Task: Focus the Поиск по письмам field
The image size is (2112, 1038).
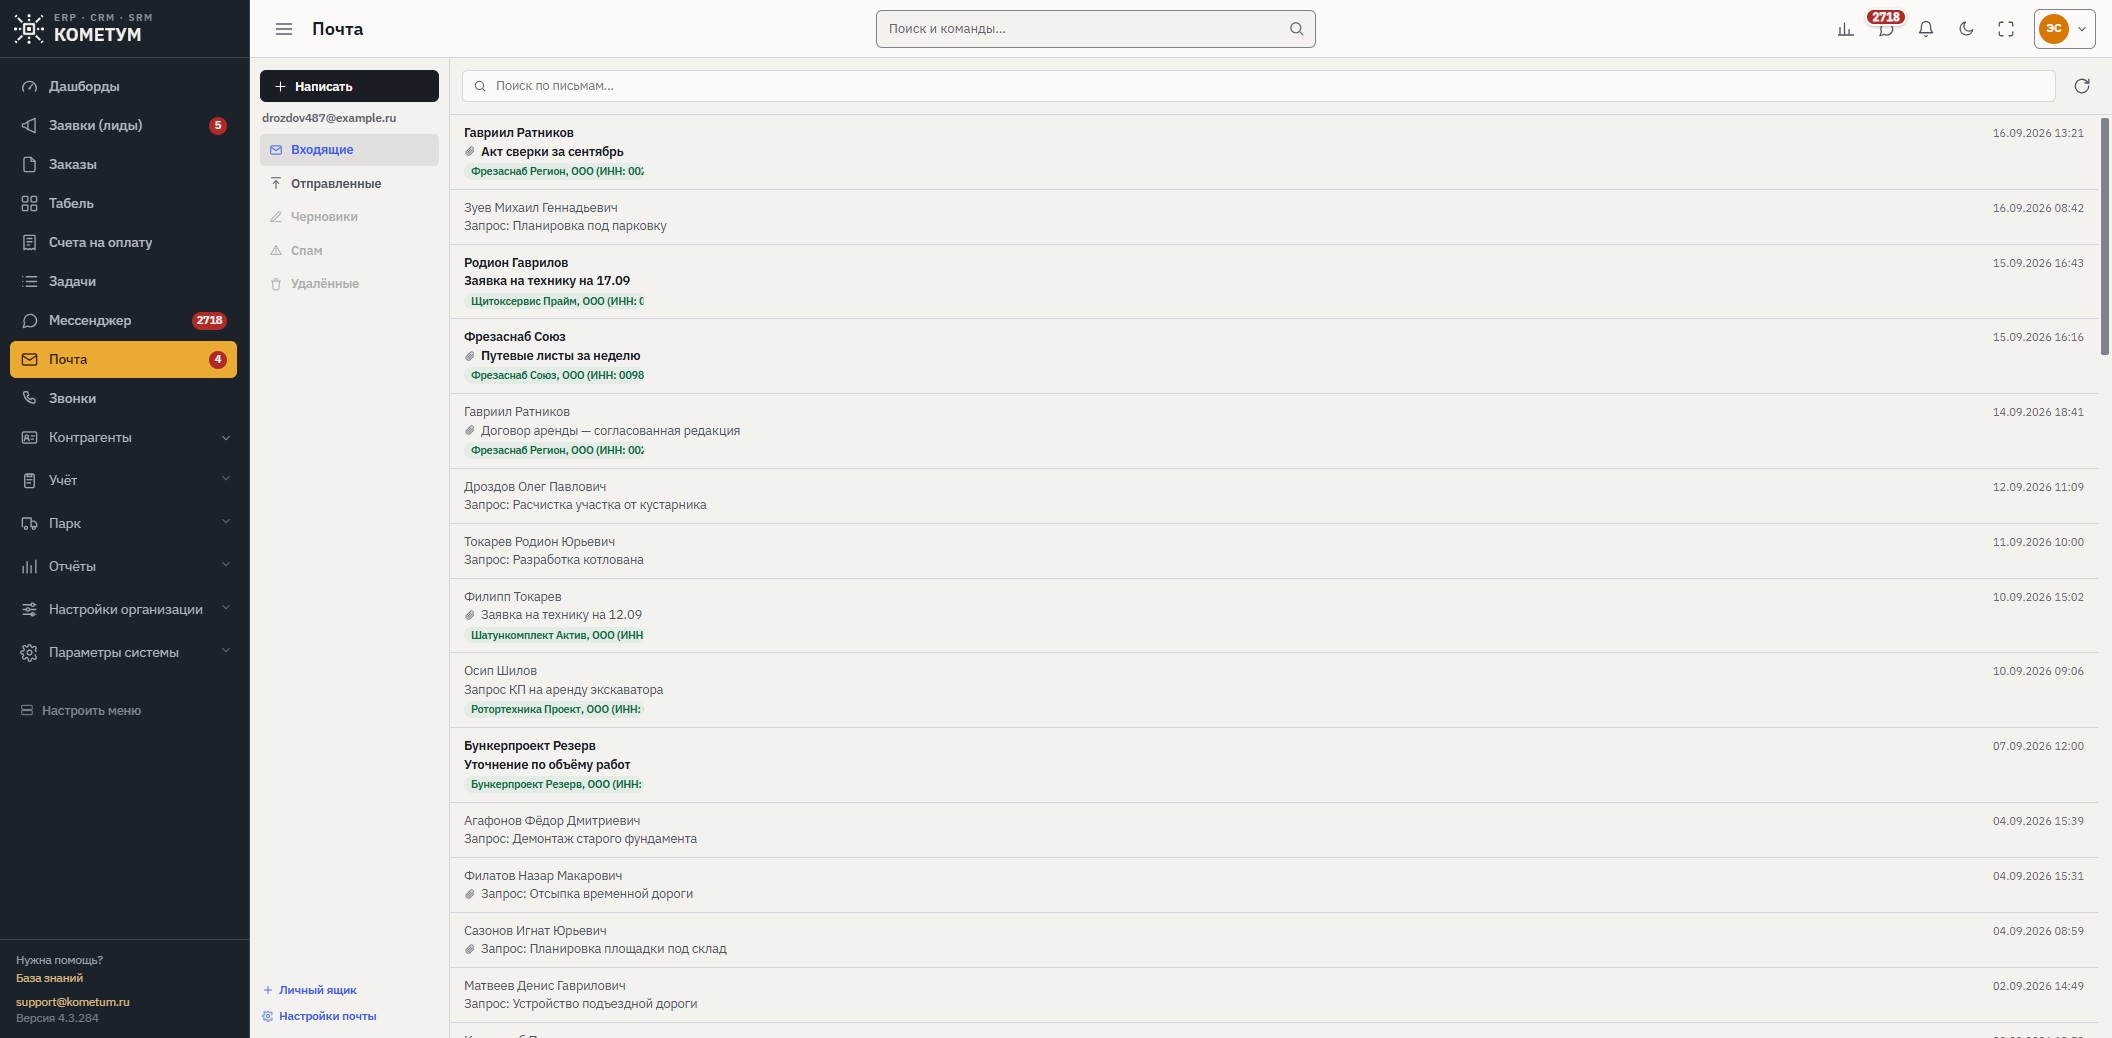Action: click(x=1258, y=86)
